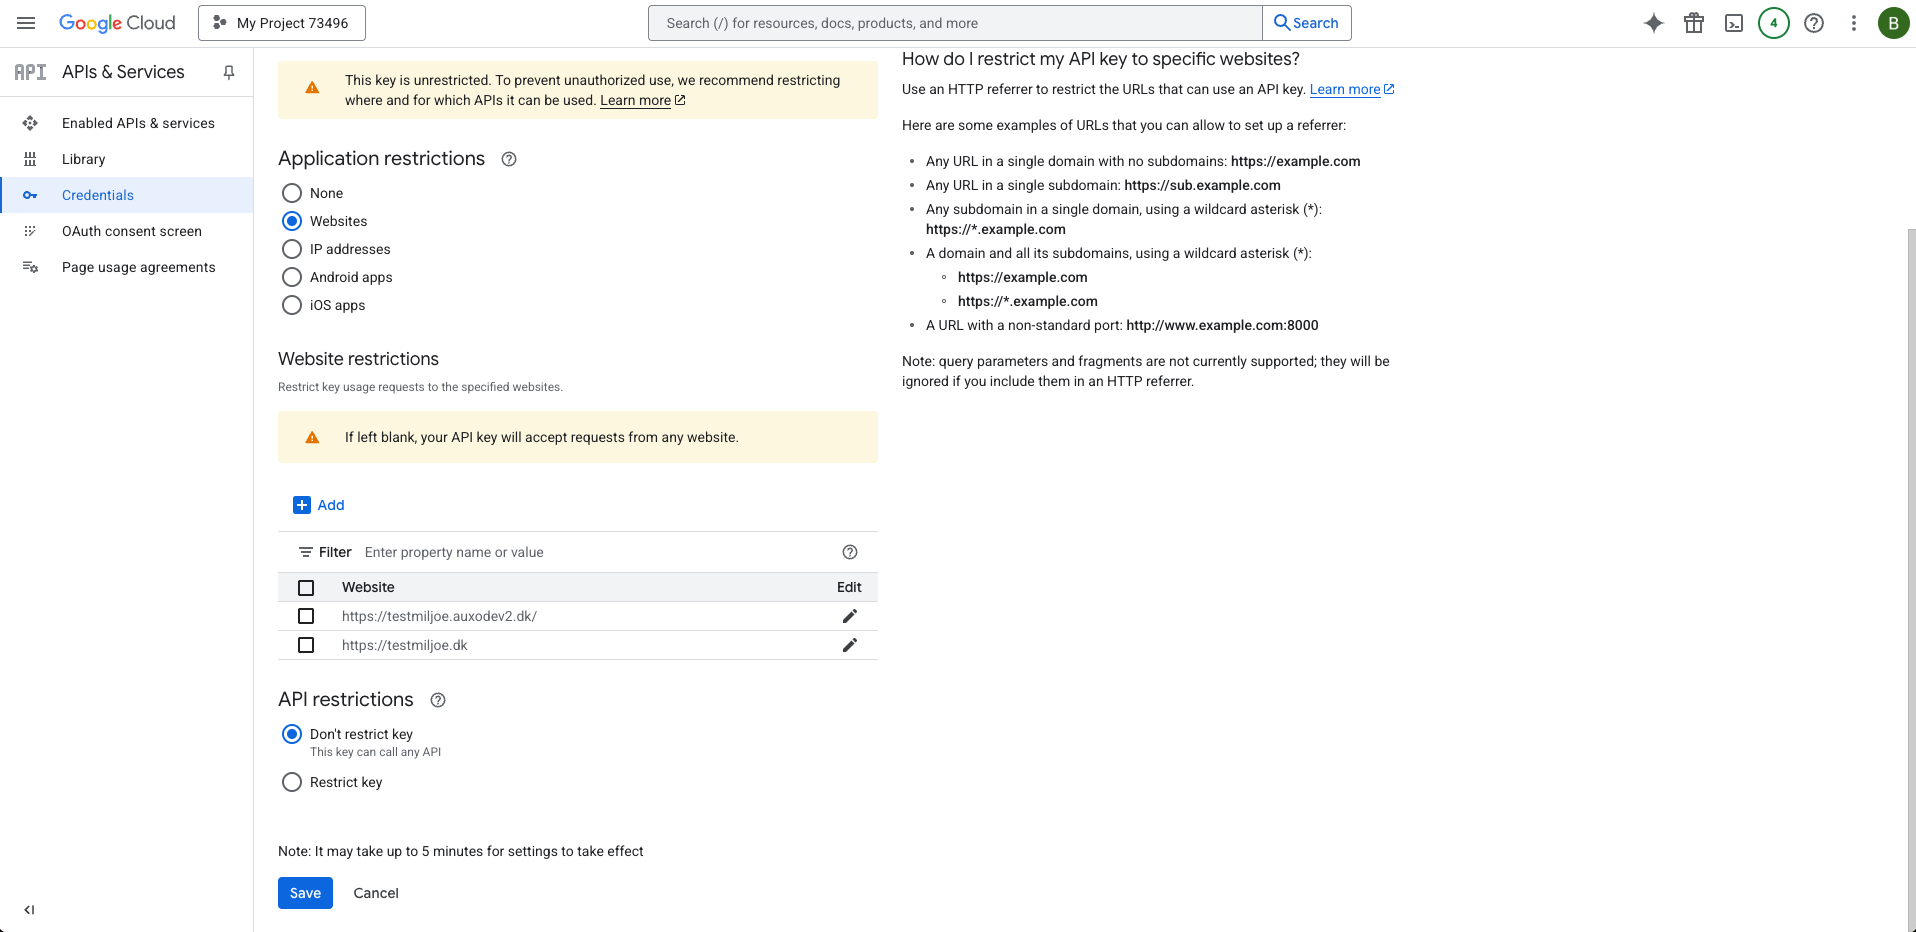This screenshot has height=932, width=1916.
Task: Open the My Project 73496 project picker
Action: click(x=282, y=23)
